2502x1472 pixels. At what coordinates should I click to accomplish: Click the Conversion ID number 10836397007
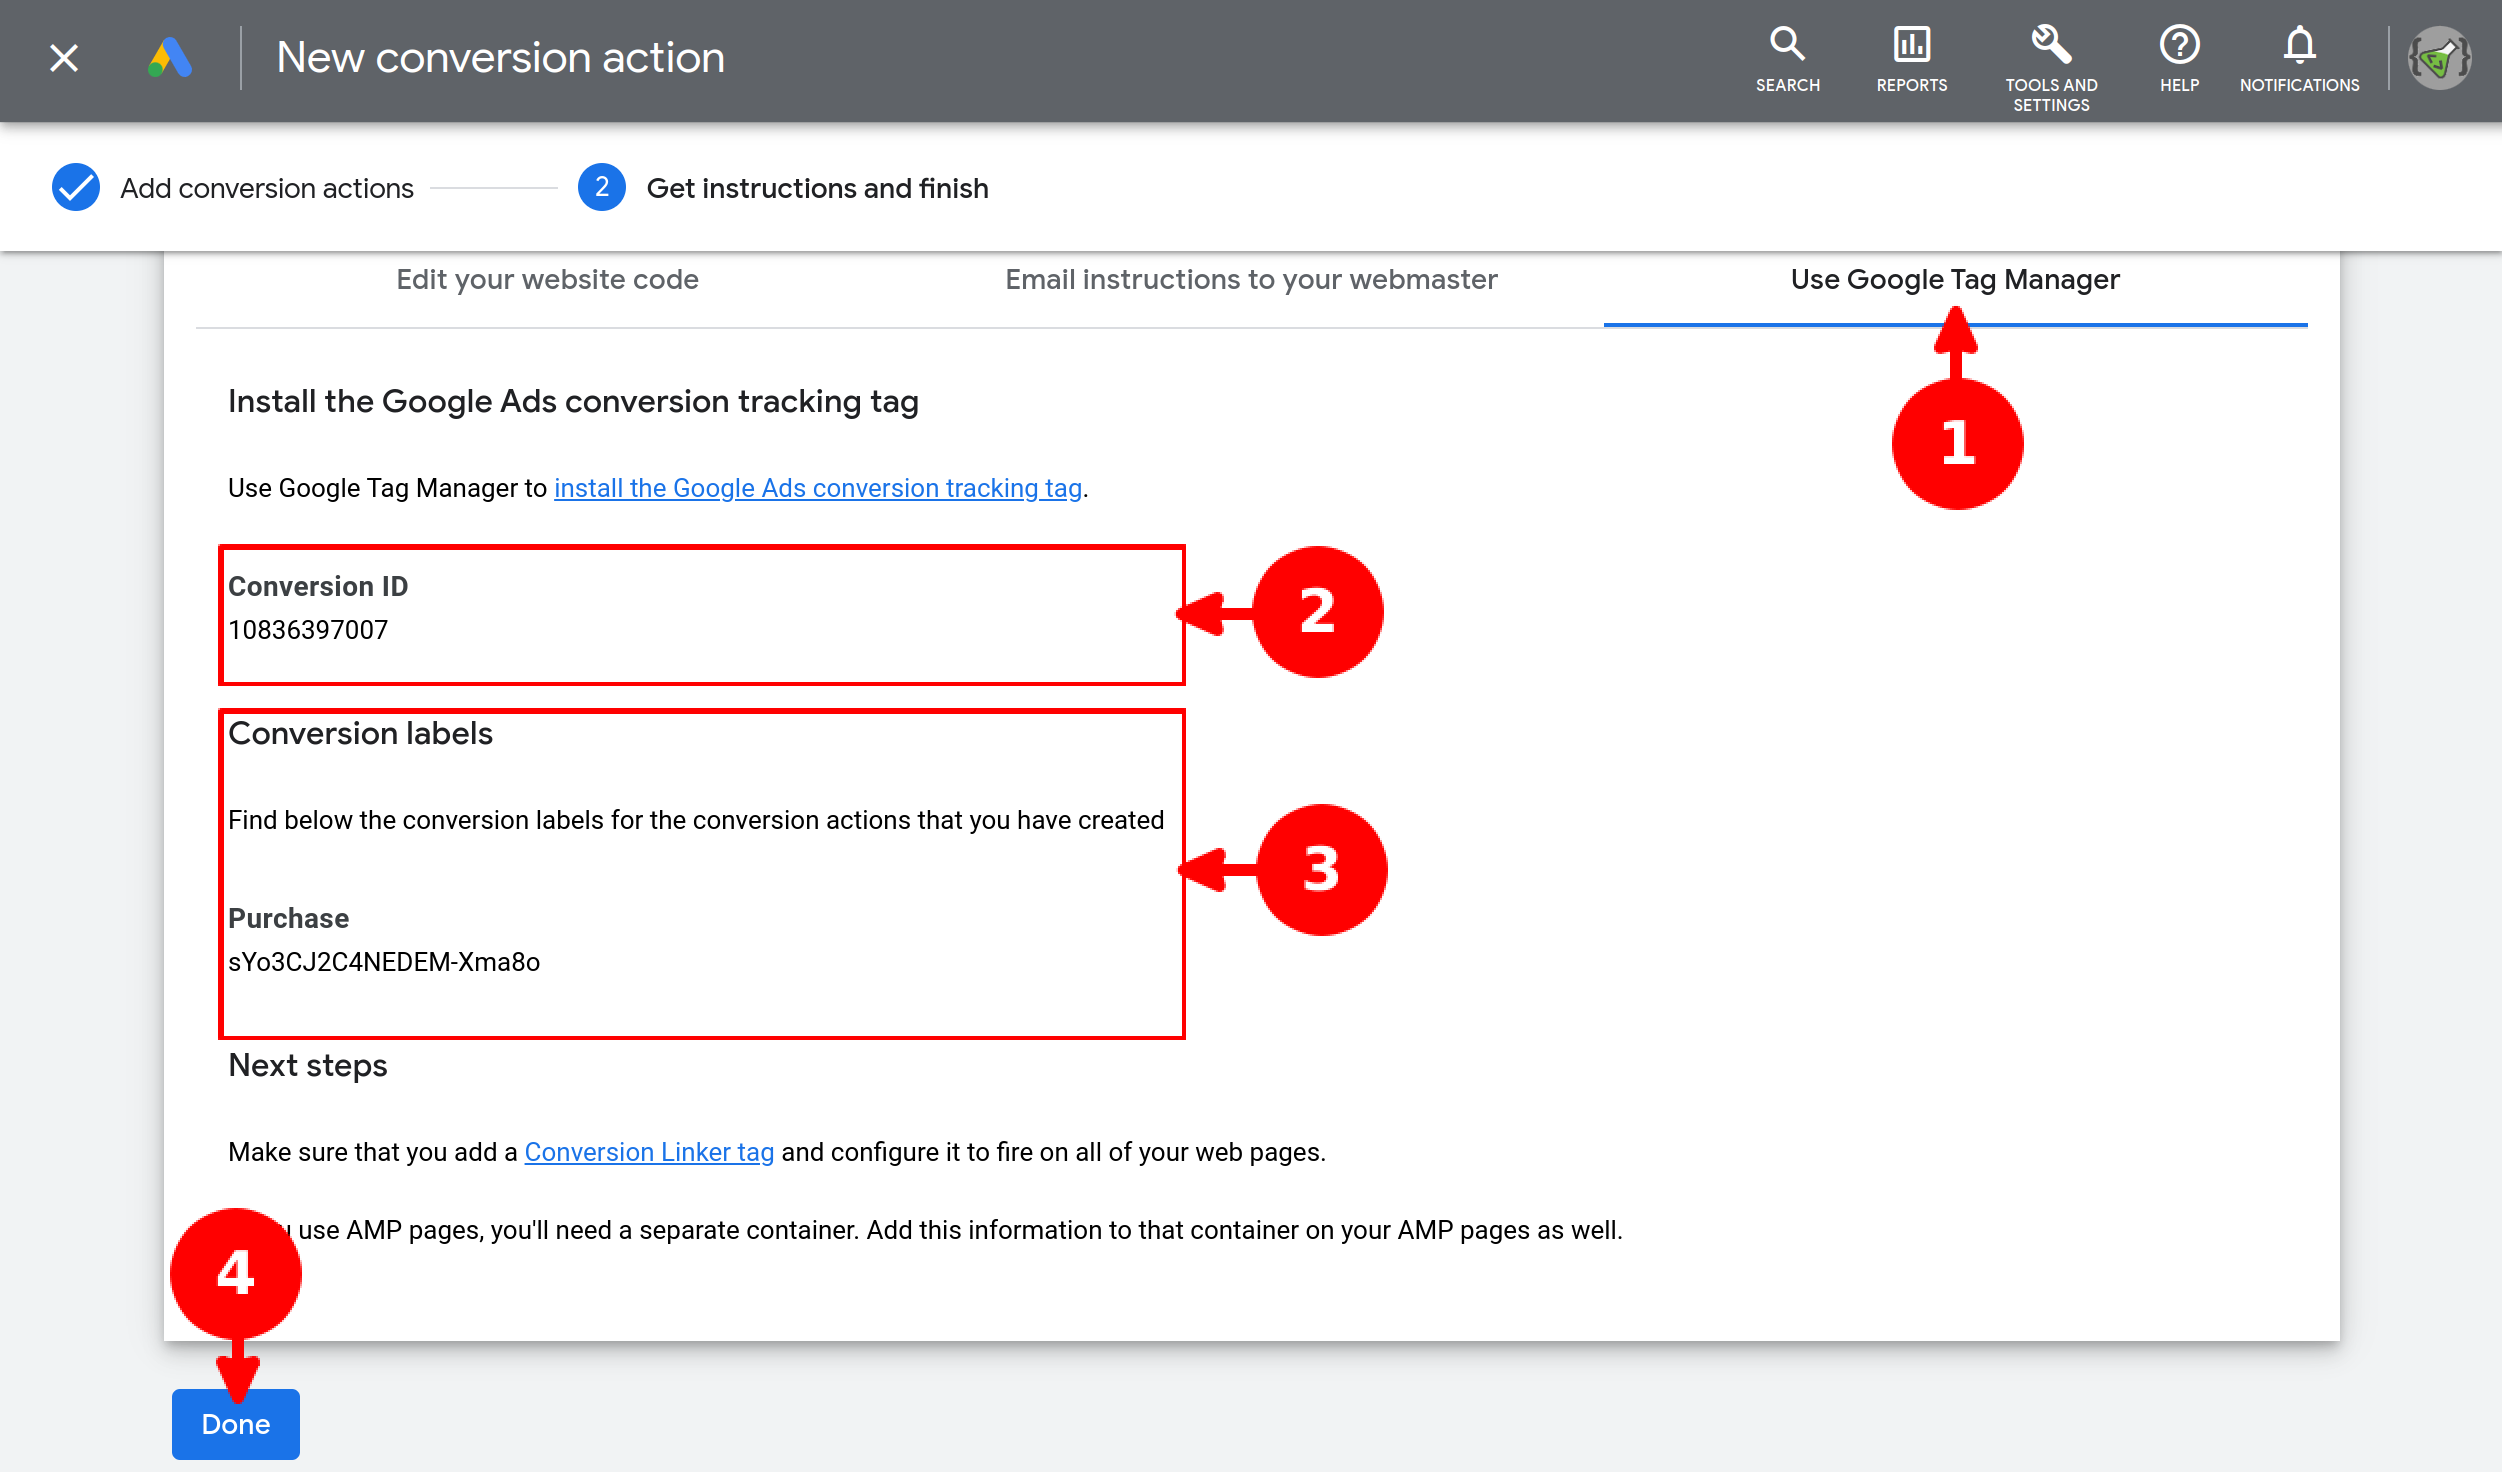308,630
